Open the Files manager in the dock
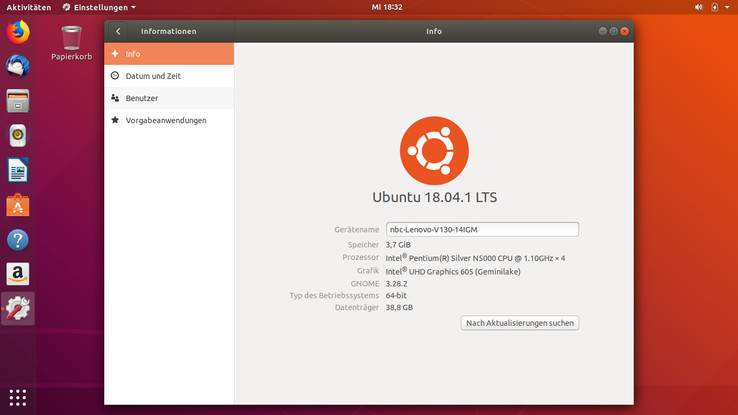This screenshot has width=738, height=415. pos(18,101)
